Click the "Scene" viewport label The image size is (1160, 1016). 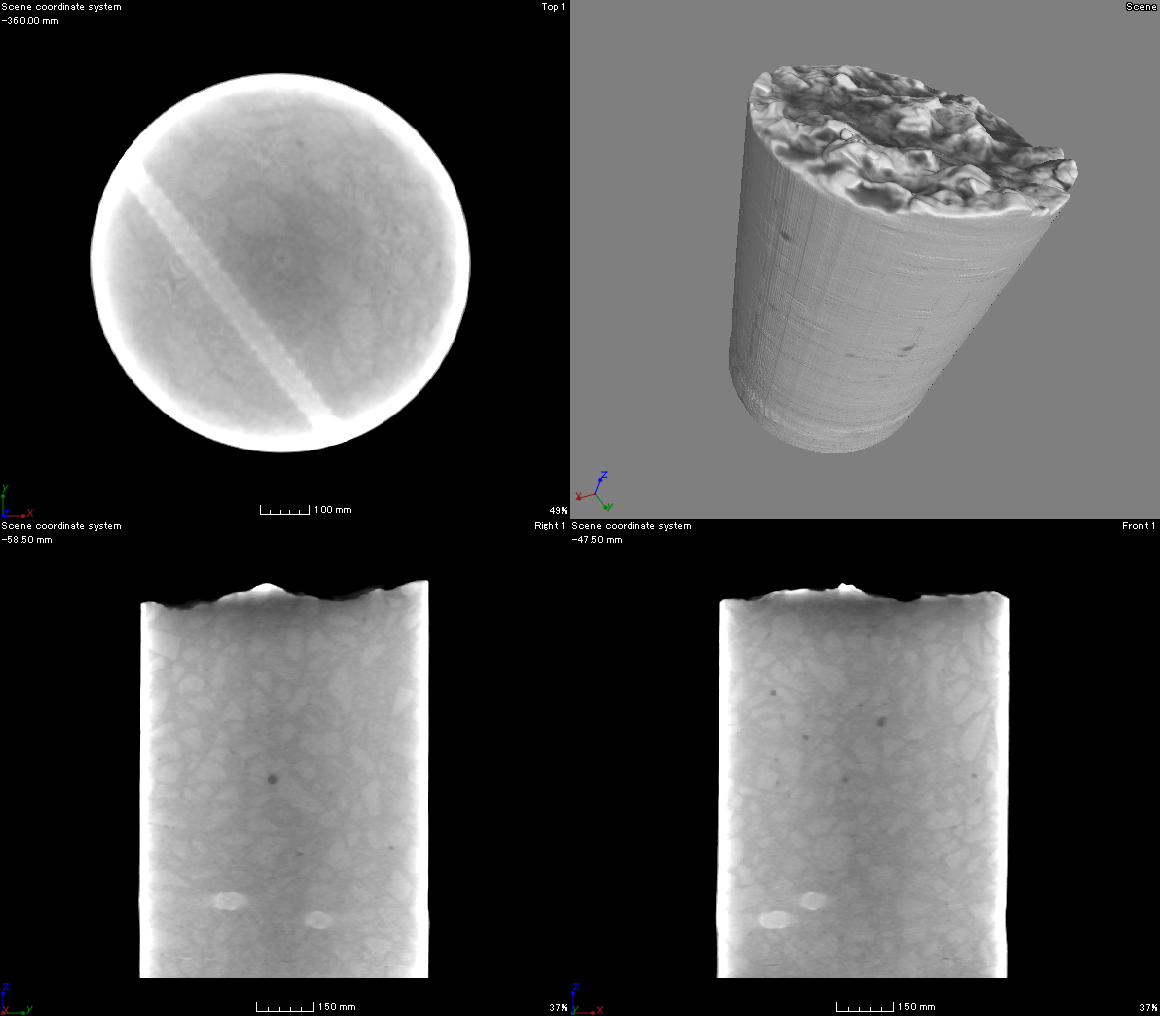tap(1141, 6)
